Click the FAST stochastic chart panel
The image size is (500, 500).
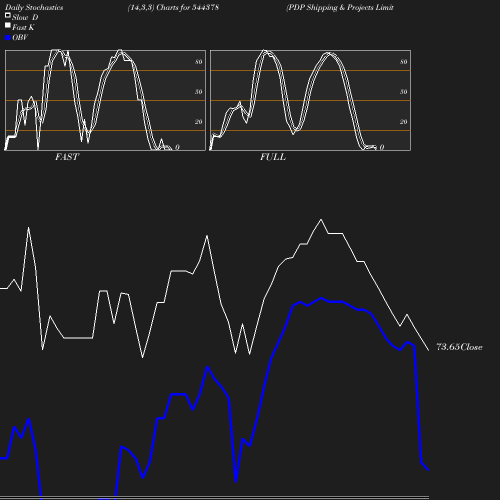[x=105, y=100]
